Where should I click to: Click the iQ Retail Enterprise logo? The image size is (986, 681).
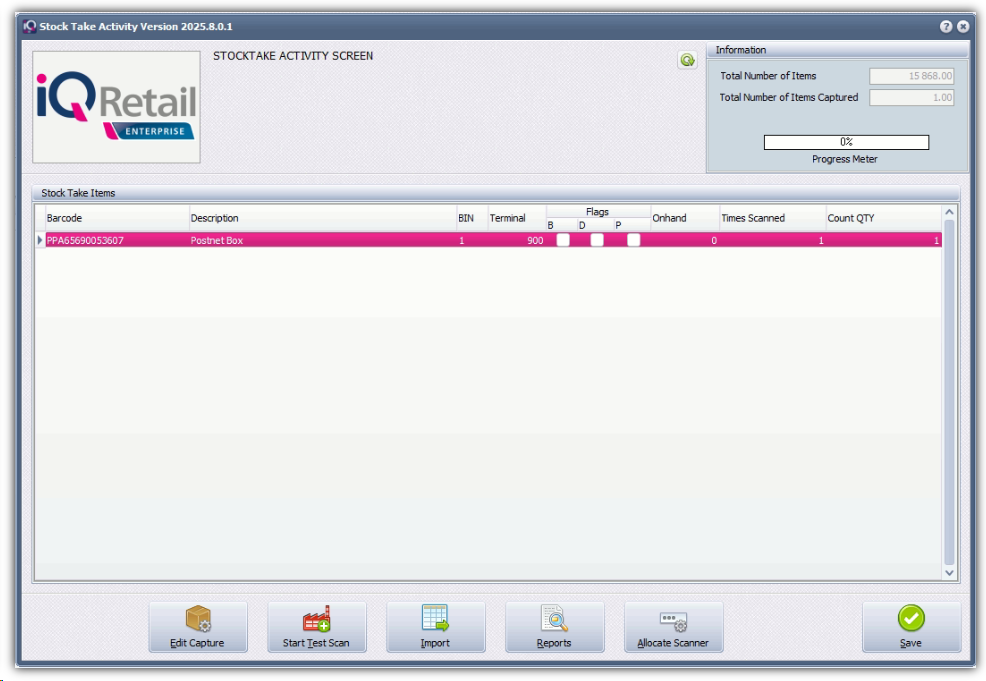(x=116, y=106)
